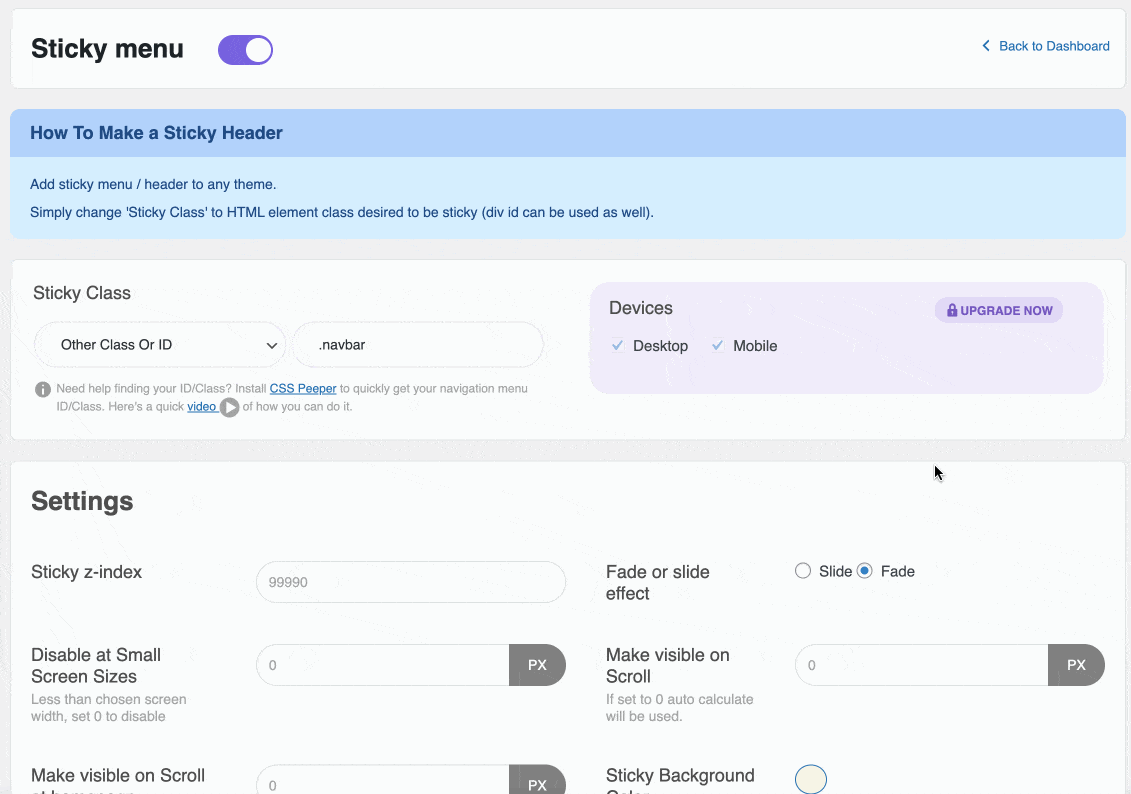Click the How To Make a Sticky Header heading
1131x794 pixels.
(157, 133)
